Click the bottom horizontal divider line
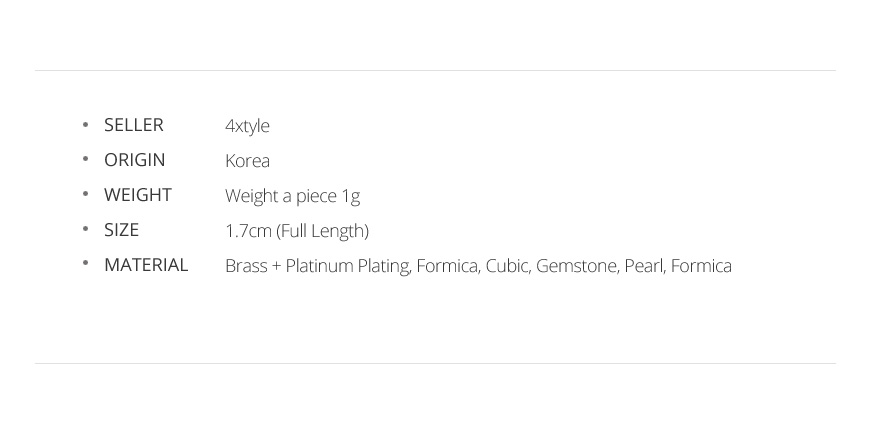 (x=435, y=363)
